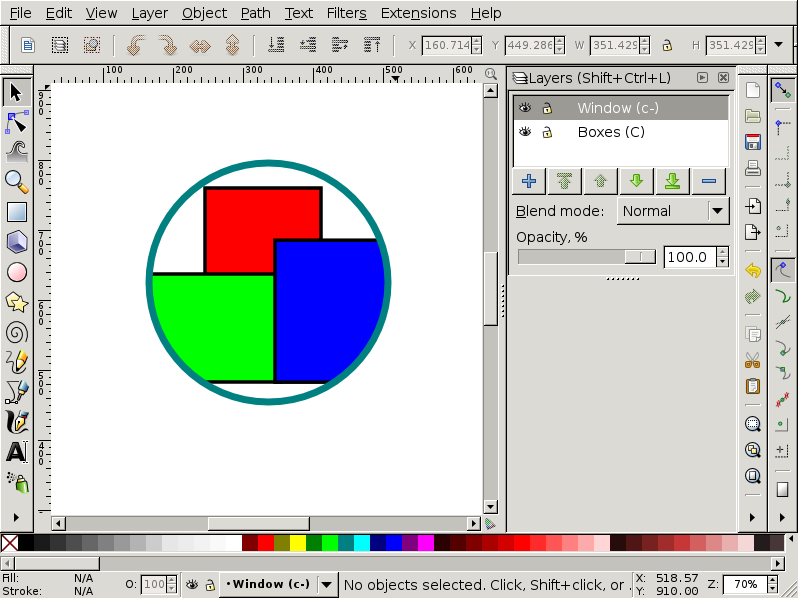Pick yellow swatch in palette
Image resolution: width=798 pixels, height=598 pixels.
(298, 543)
